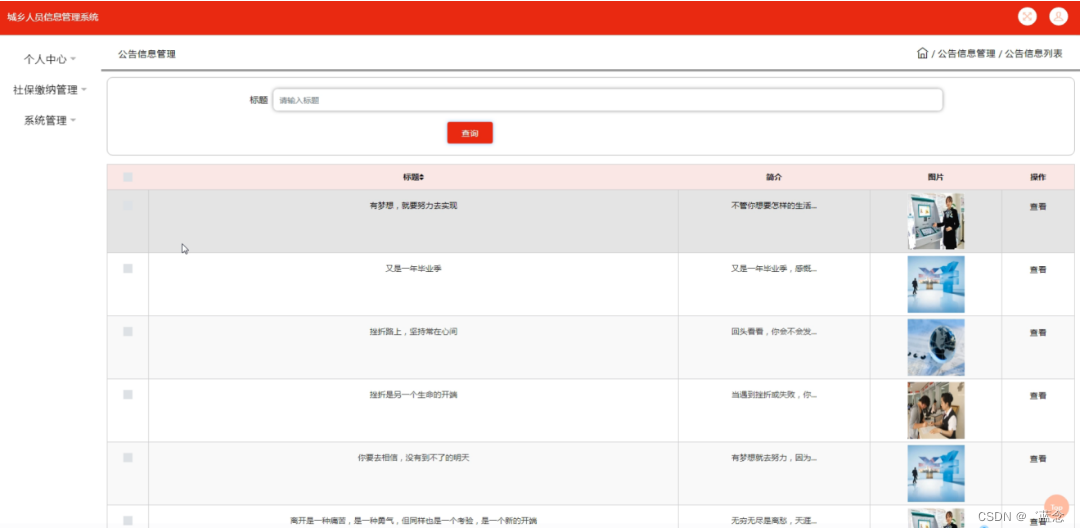The image size is (1080, 532).
Task: Open the 公告信息列表 breadcrumb link
Action: (x=1033, y=54)
